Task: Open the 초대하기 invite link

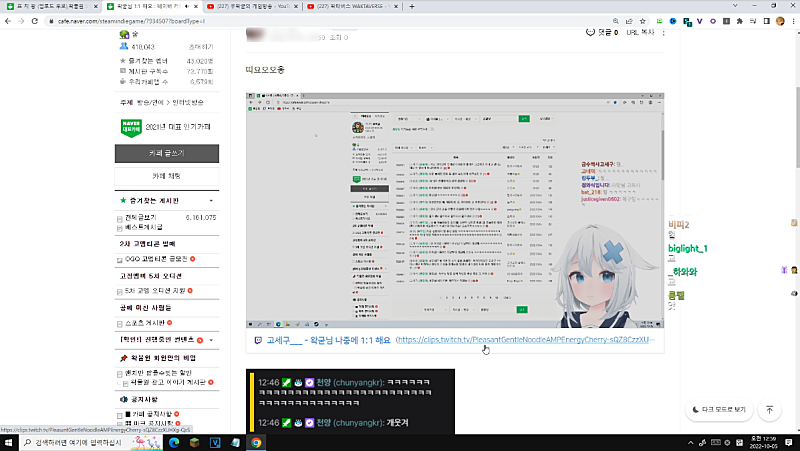Action: pyautogui.click(x=201, y=46)
